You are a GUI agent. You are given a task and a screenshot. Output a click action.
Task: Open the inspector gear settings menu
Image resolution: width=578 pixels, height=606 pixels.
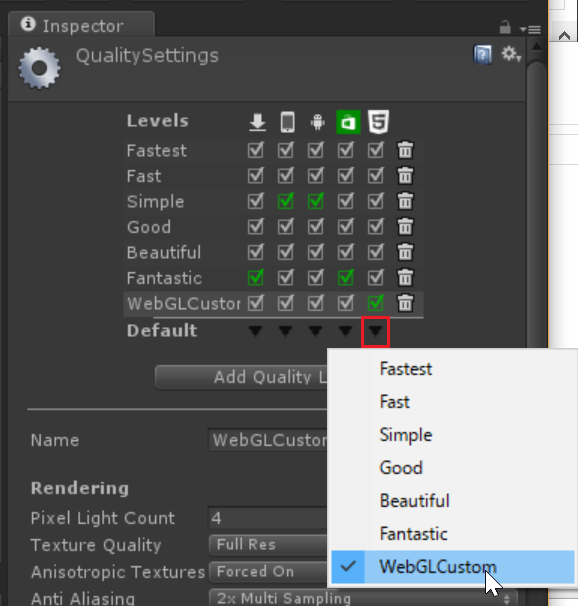click(511, 54)
